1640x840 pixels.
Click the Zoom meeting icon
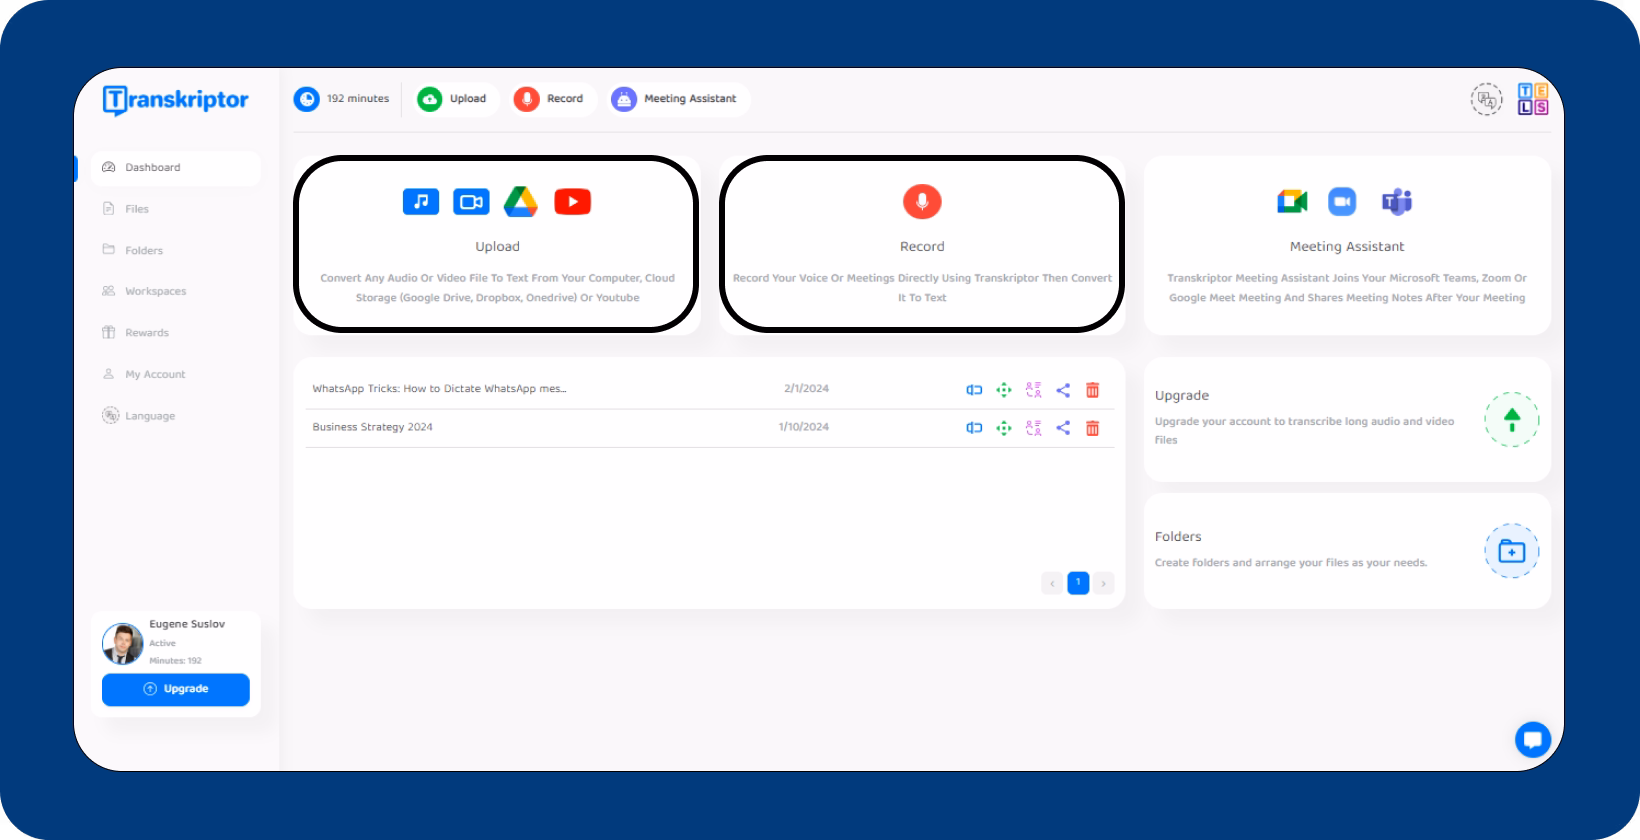click(x=1342, y=202)
